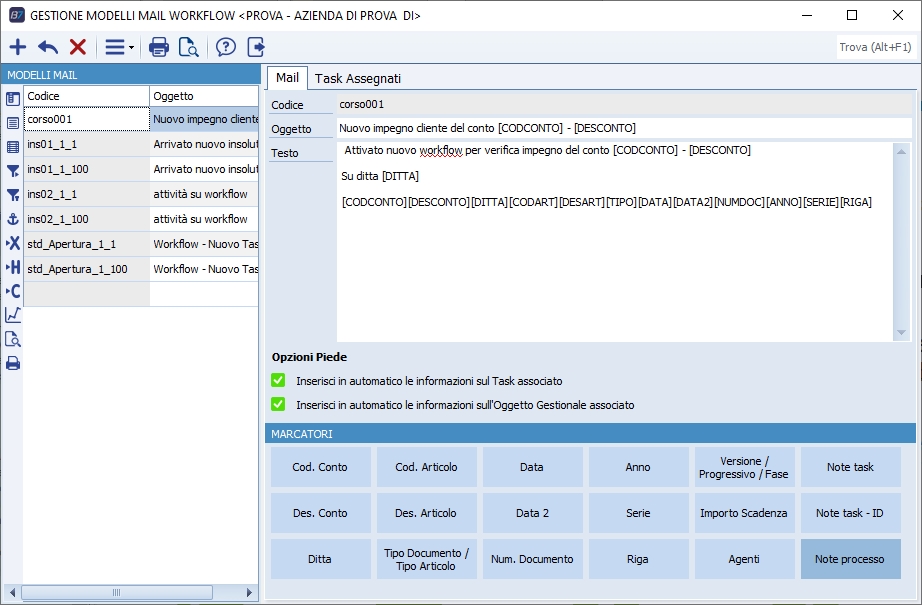Viewport: 922px width, 605px height.
Task: Click the Testo scrollbar down arrow
Action: point(901,333)
